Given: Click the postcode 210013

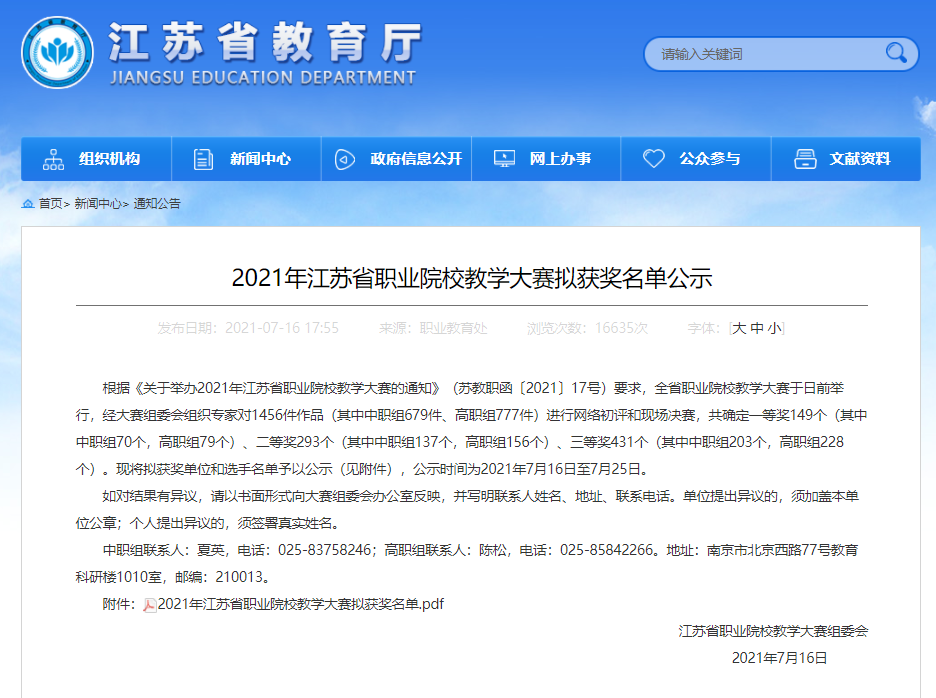Looking at the screenshot, I should pos(239,577).
